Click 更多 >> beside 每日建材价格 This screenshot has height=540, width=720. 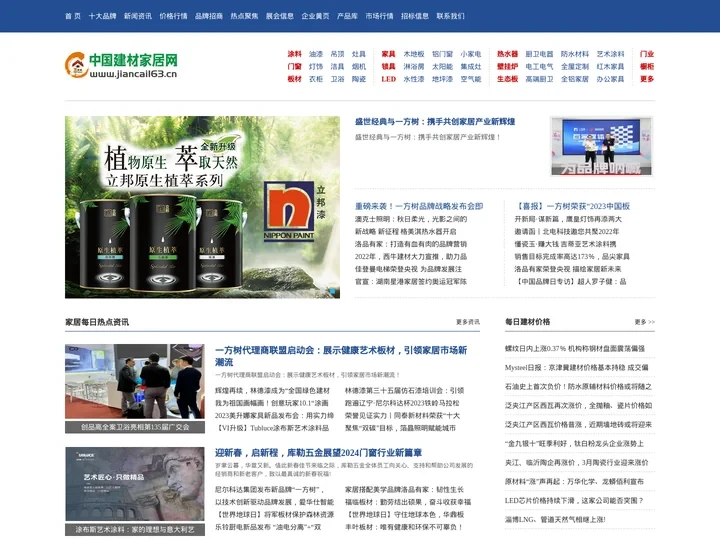(645, 322)
